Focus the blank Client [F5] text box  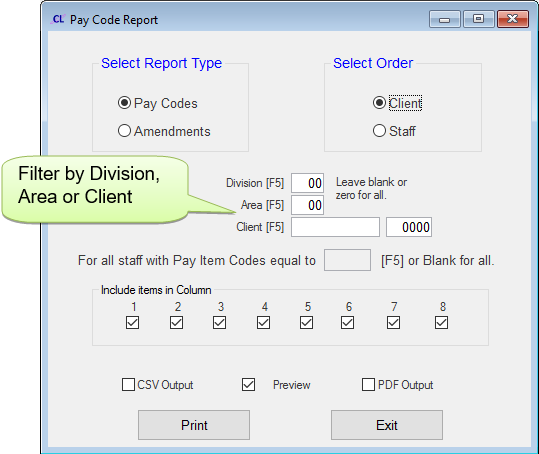335,227
